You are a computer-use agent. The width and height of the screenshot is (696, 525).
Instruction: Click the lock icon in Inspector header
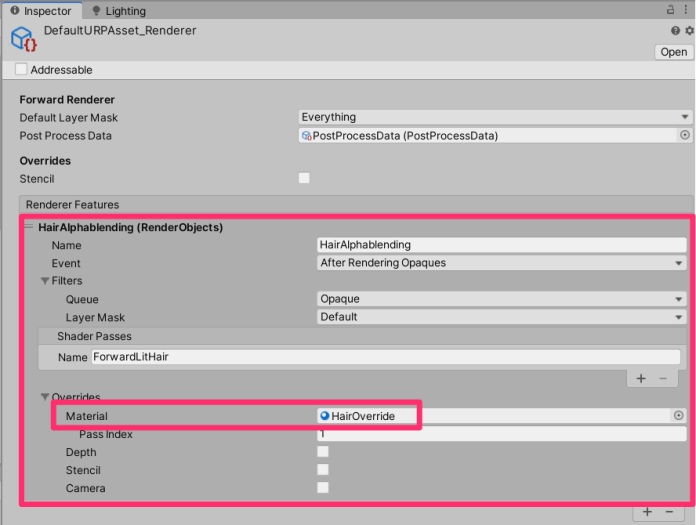671,10
